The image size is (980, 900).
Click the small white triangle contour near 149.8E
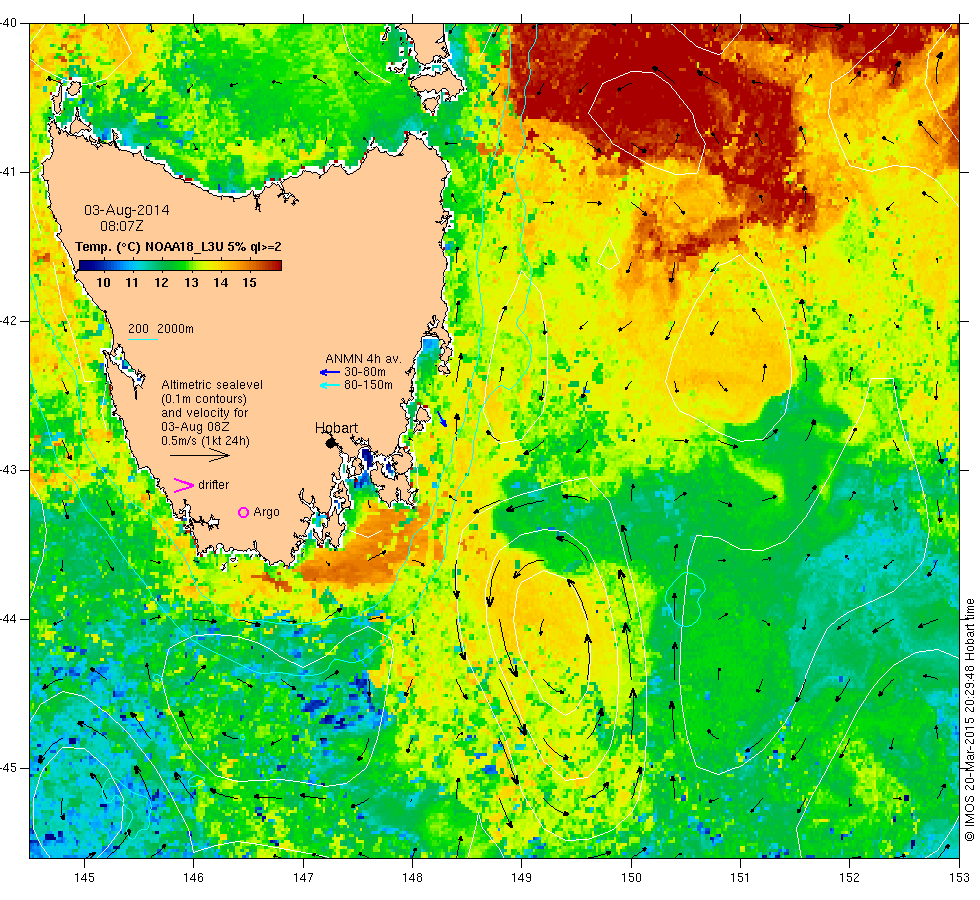pyautogui.click(x=609, y=254)
